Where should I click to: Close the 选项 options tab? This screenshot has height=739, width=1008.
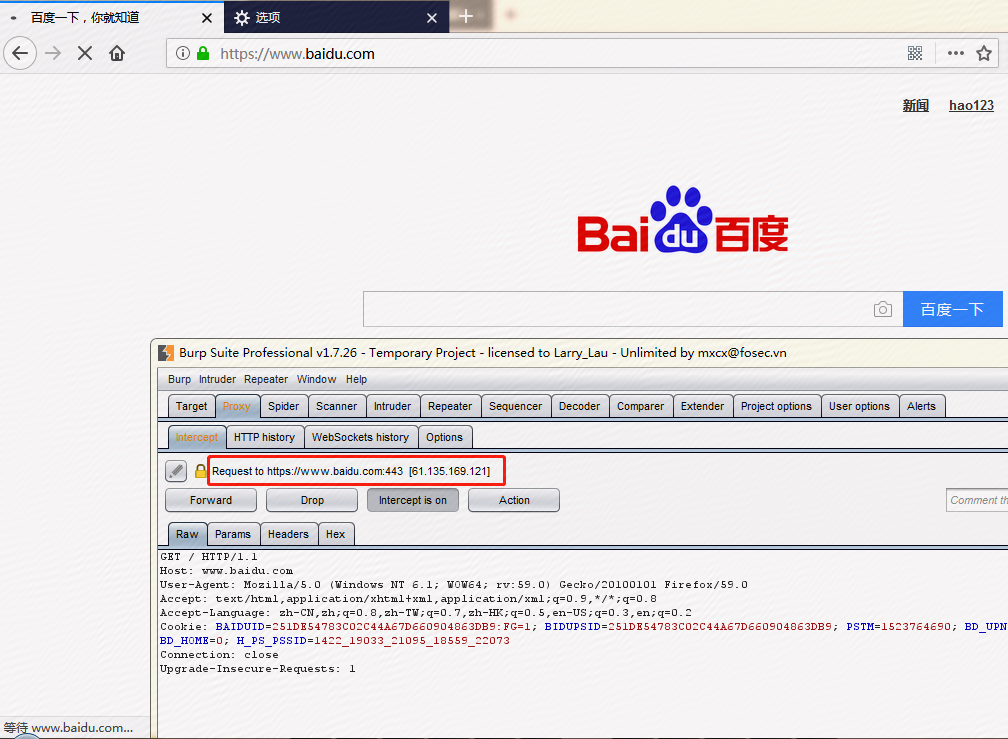tap(432, 18)
